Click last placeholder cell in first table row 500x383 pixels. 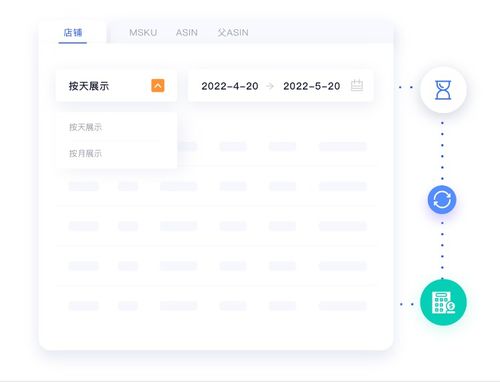point(343,146)
